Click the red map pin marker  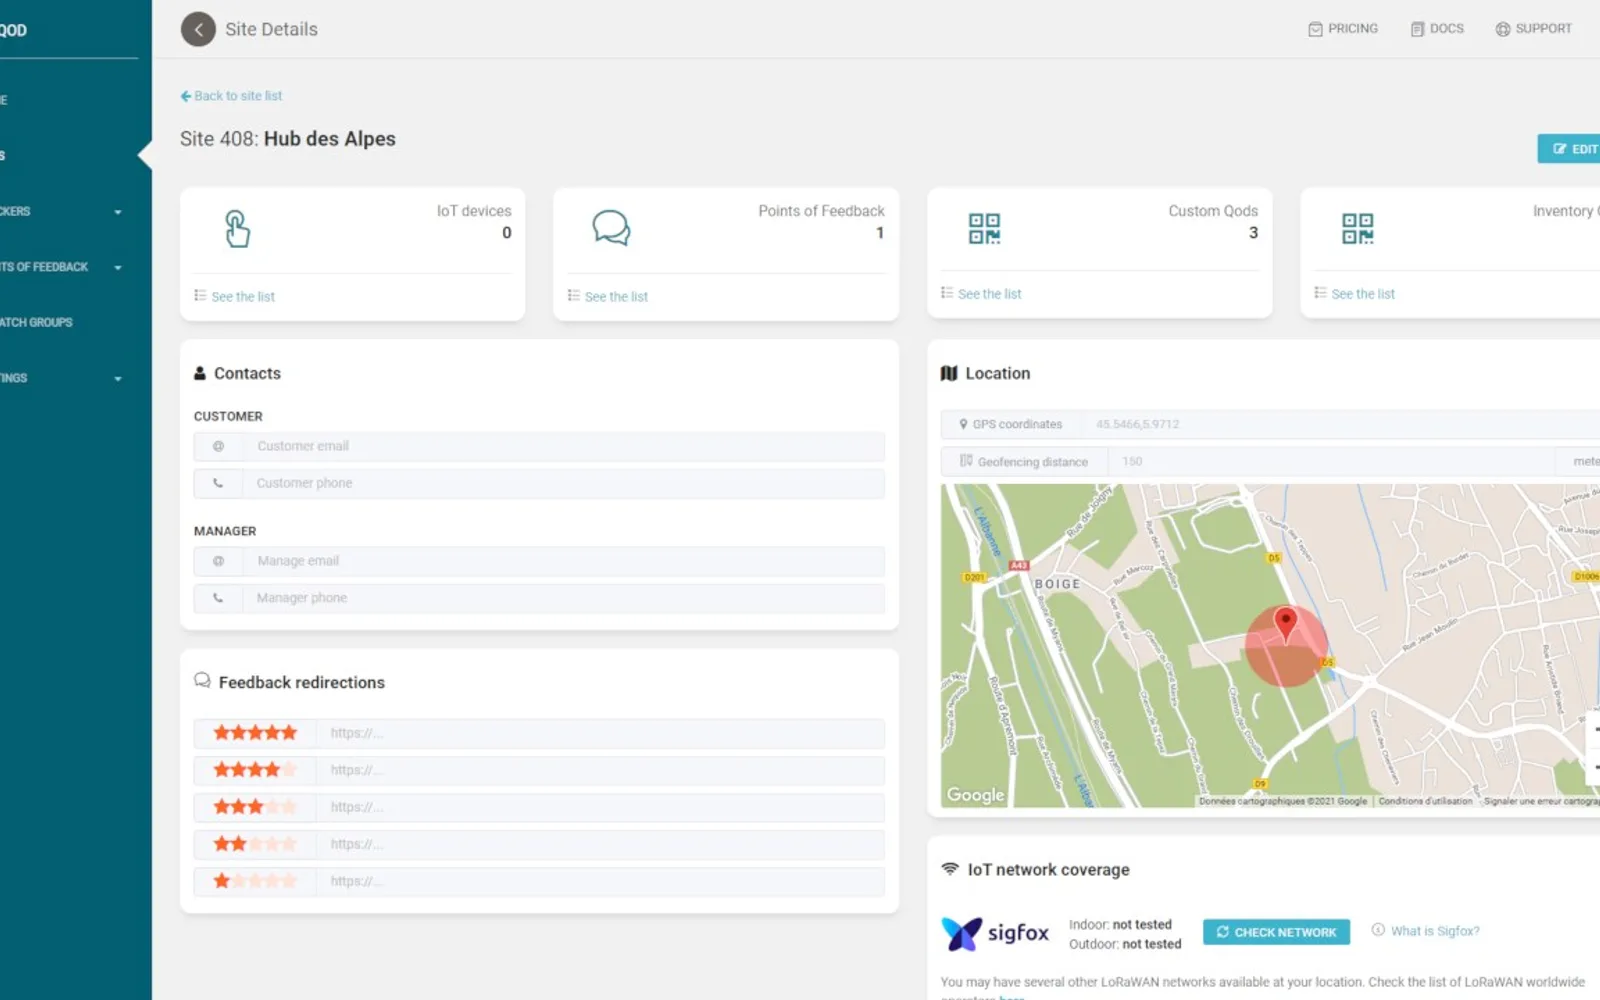(x=1286, y=625)
